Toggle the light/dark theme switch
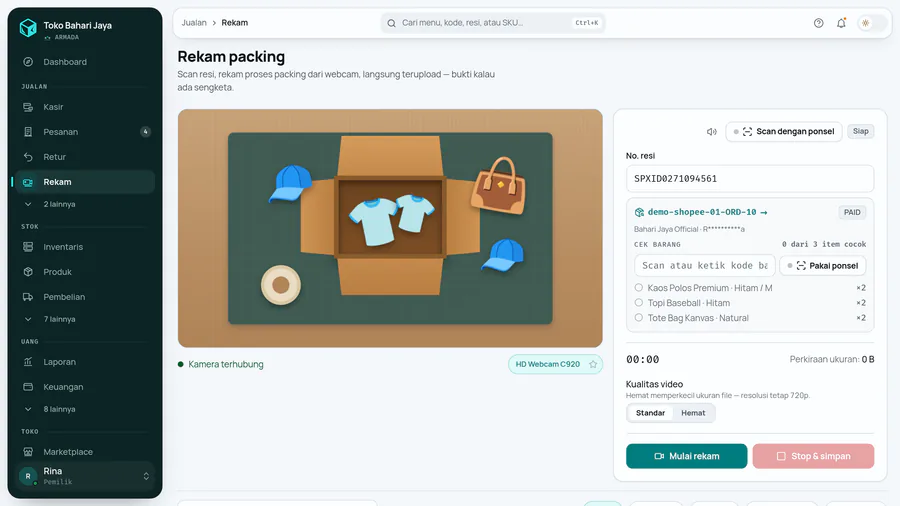The width and height of the screenshot is (900, 506). [x=871, y=23]
